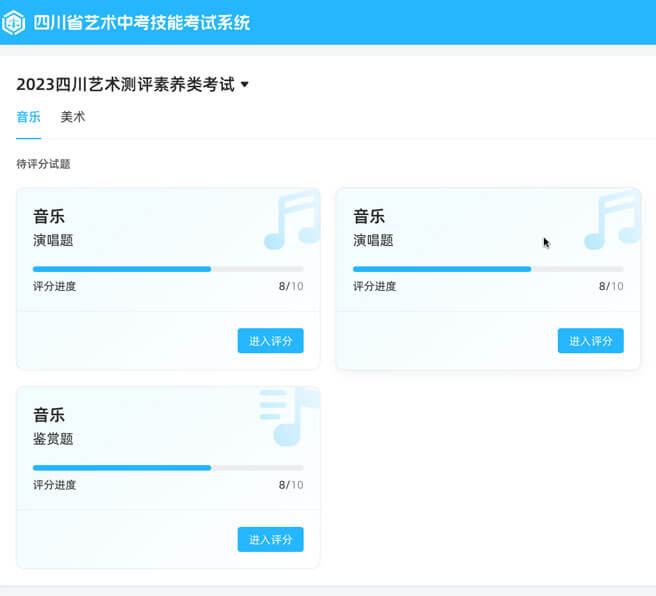Screen dimensions: 656x596
Task: Switch to the 美术 tab
Action: click(73, 117)
